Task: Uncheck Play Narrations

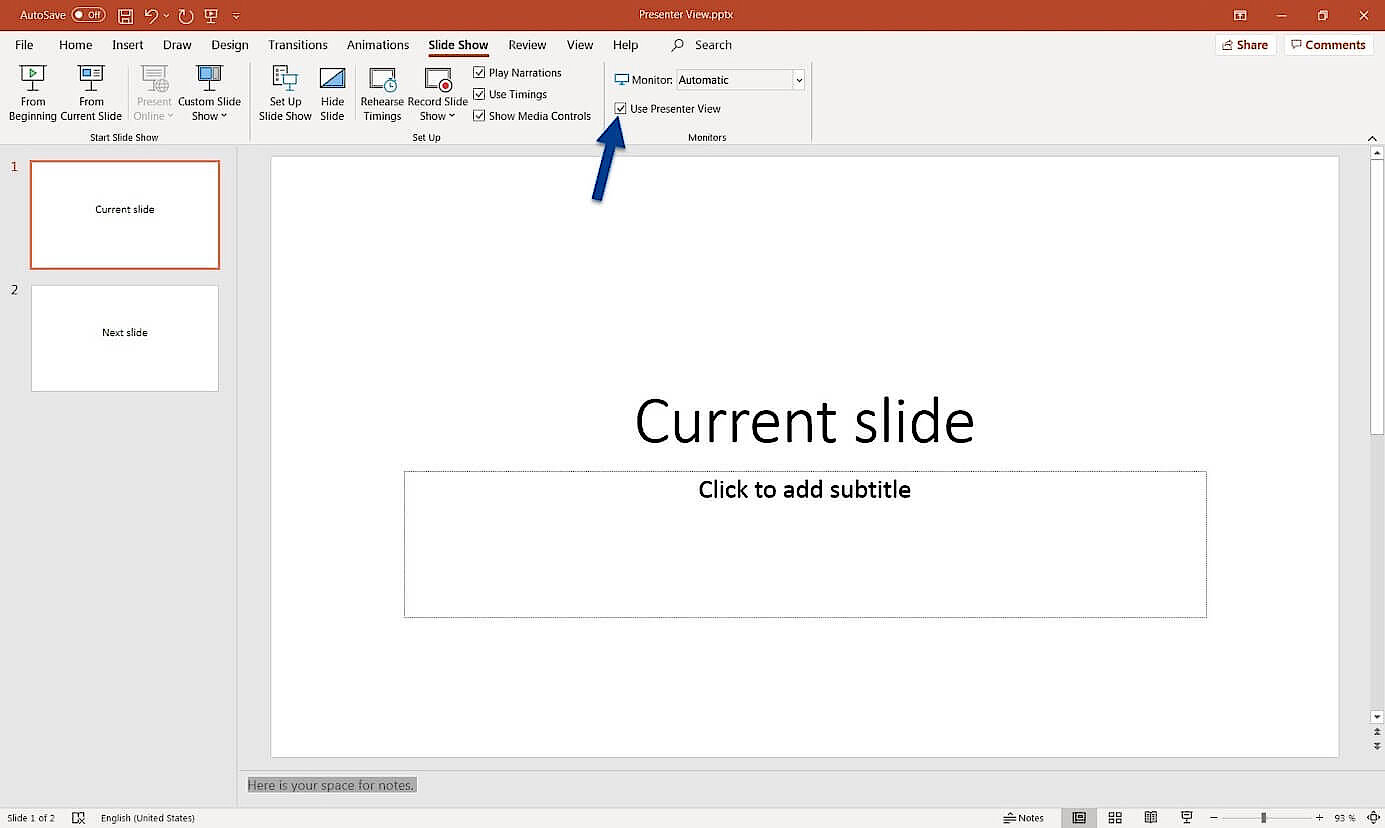Action: click(479, 72)
